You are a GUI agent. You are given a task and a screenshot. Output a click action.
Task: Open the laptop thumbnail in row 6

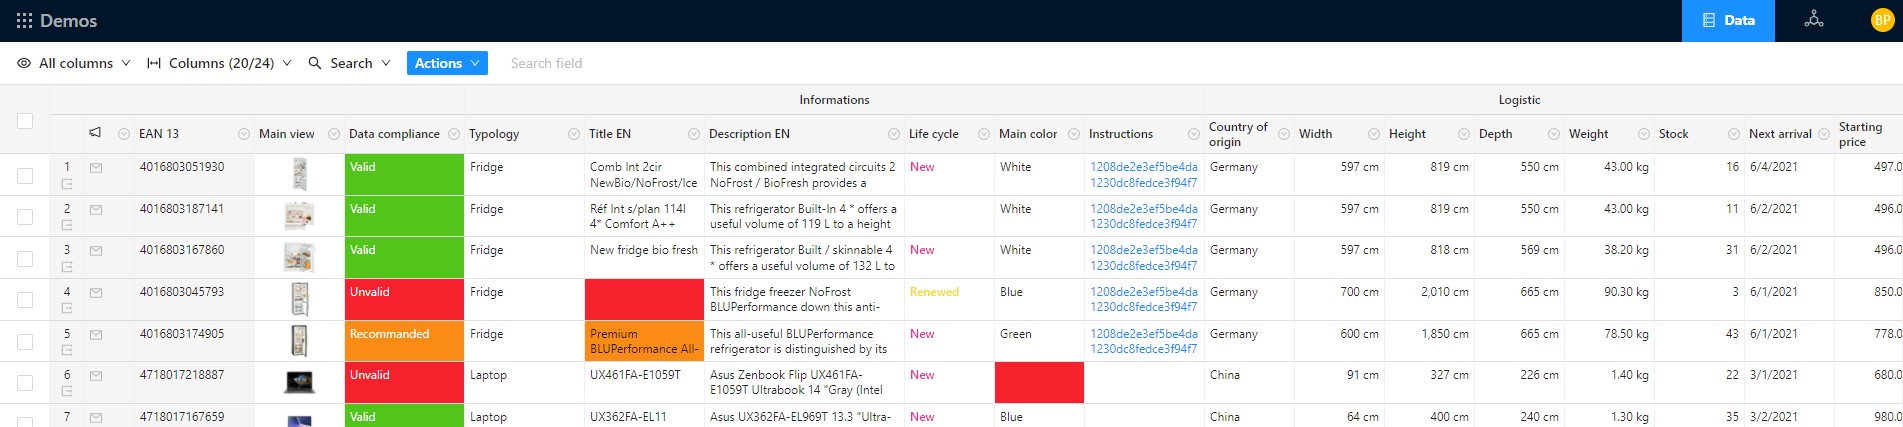click(x=299, y=382)
